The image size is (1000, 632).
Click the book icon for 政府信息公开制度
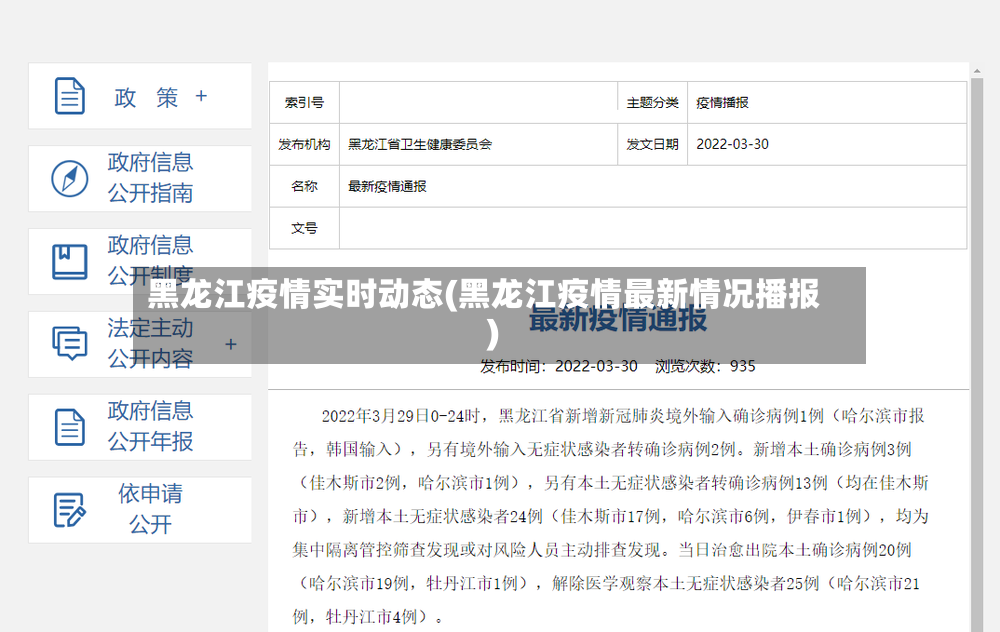(70, 261)
